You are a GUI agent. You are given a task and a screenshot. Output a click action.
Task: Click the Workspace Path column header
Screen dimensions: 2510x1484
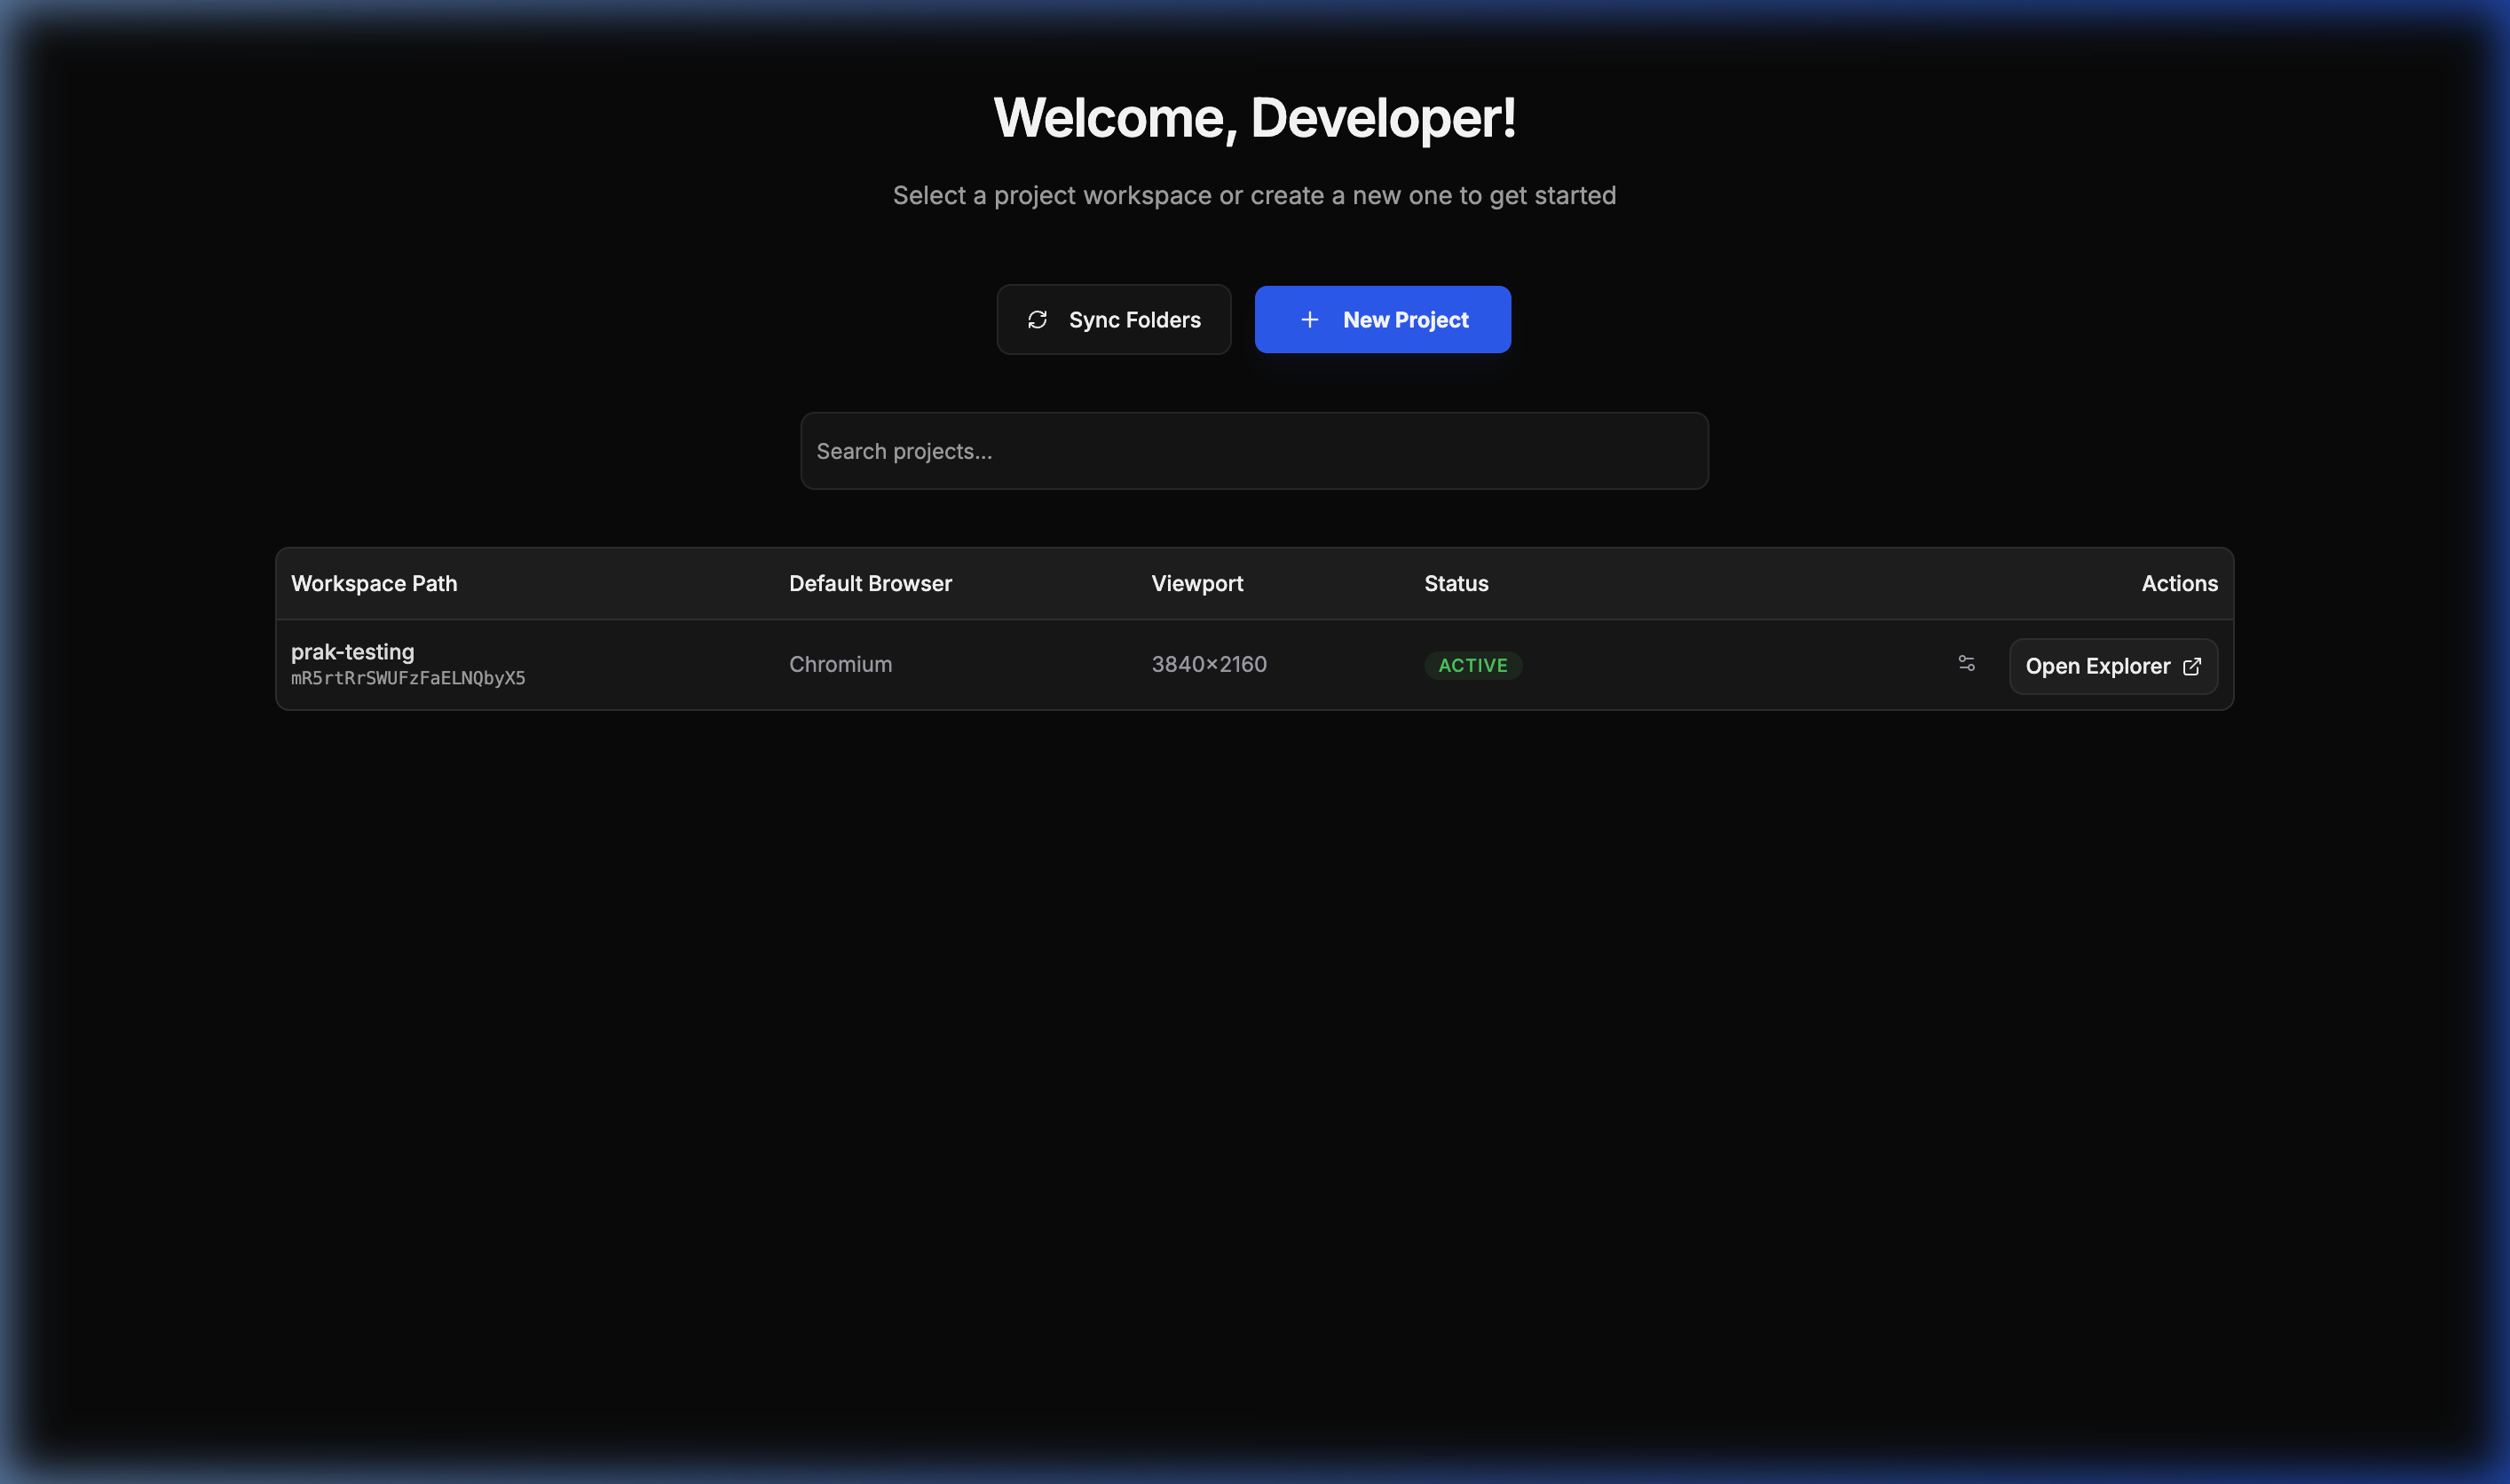coord(374,583)
